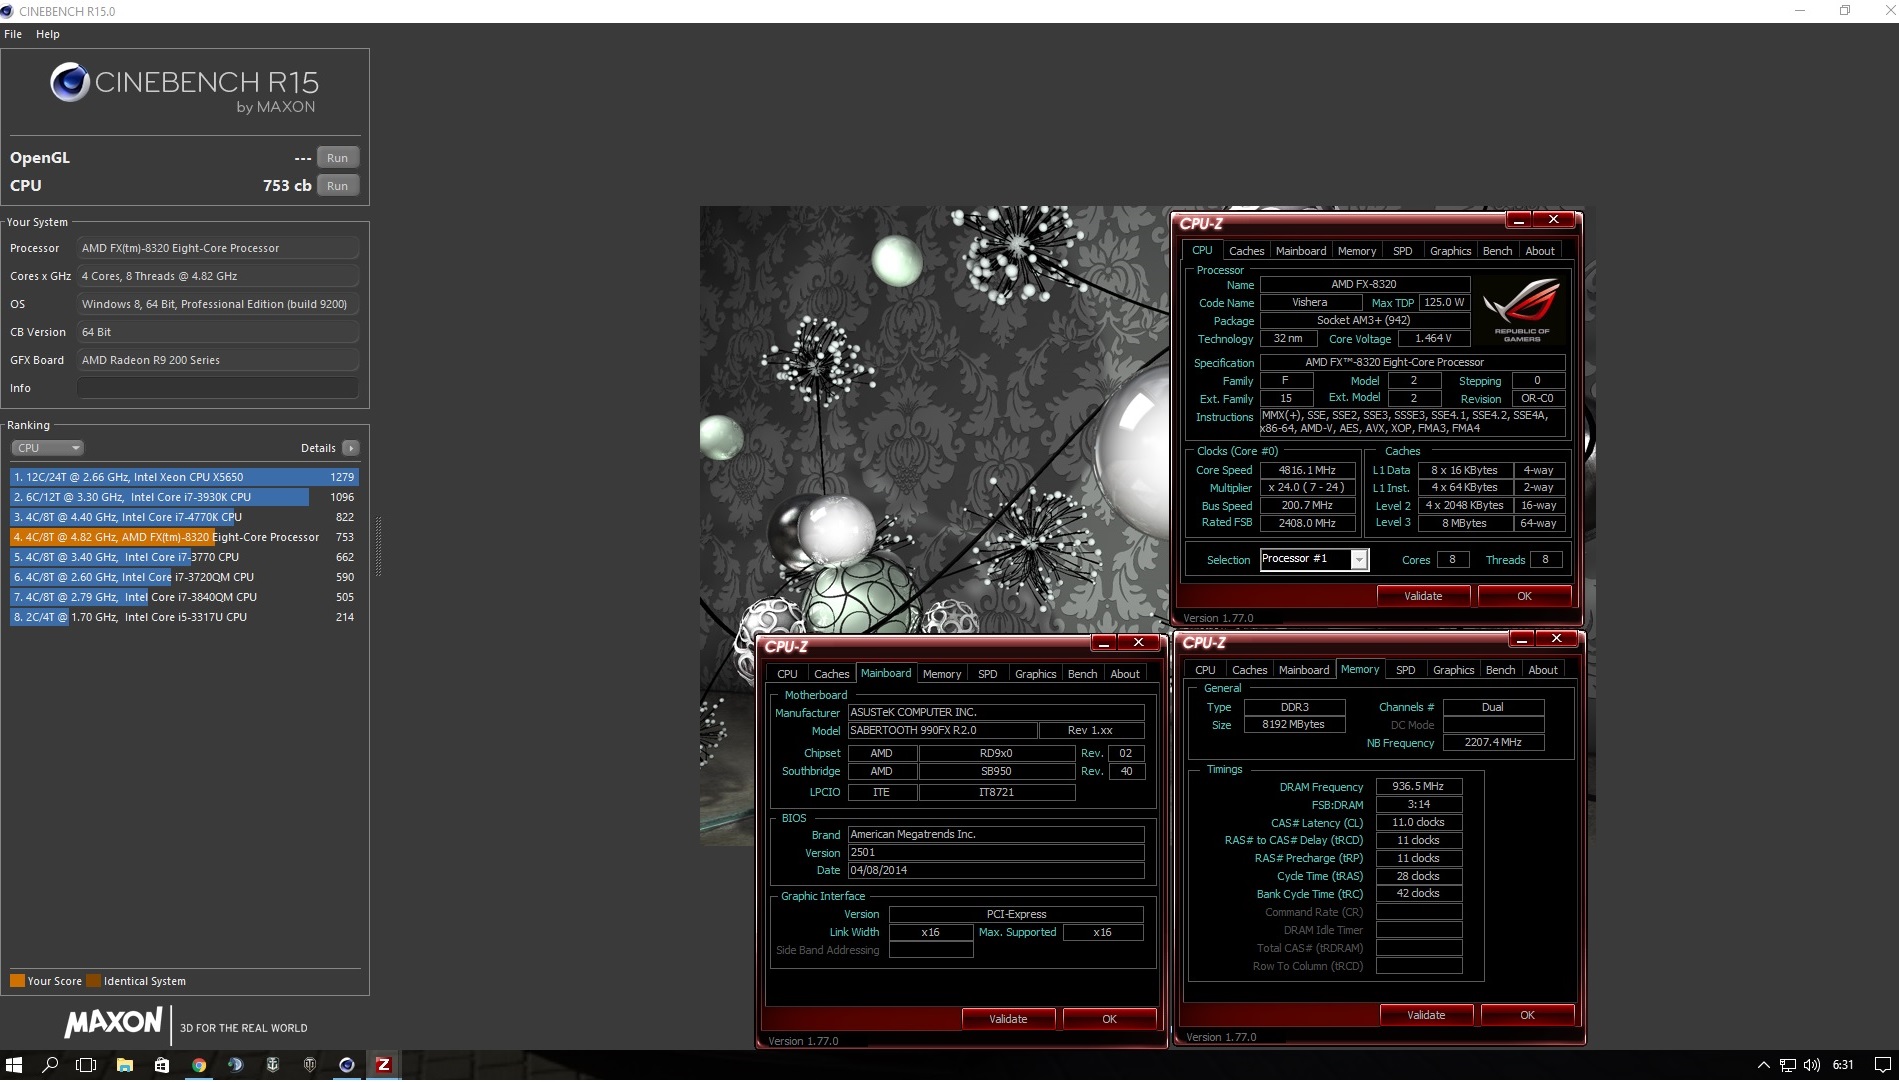Click the Cinebench R15 sphere logo
This screenshot has width=1899, height=1082.
69,82
